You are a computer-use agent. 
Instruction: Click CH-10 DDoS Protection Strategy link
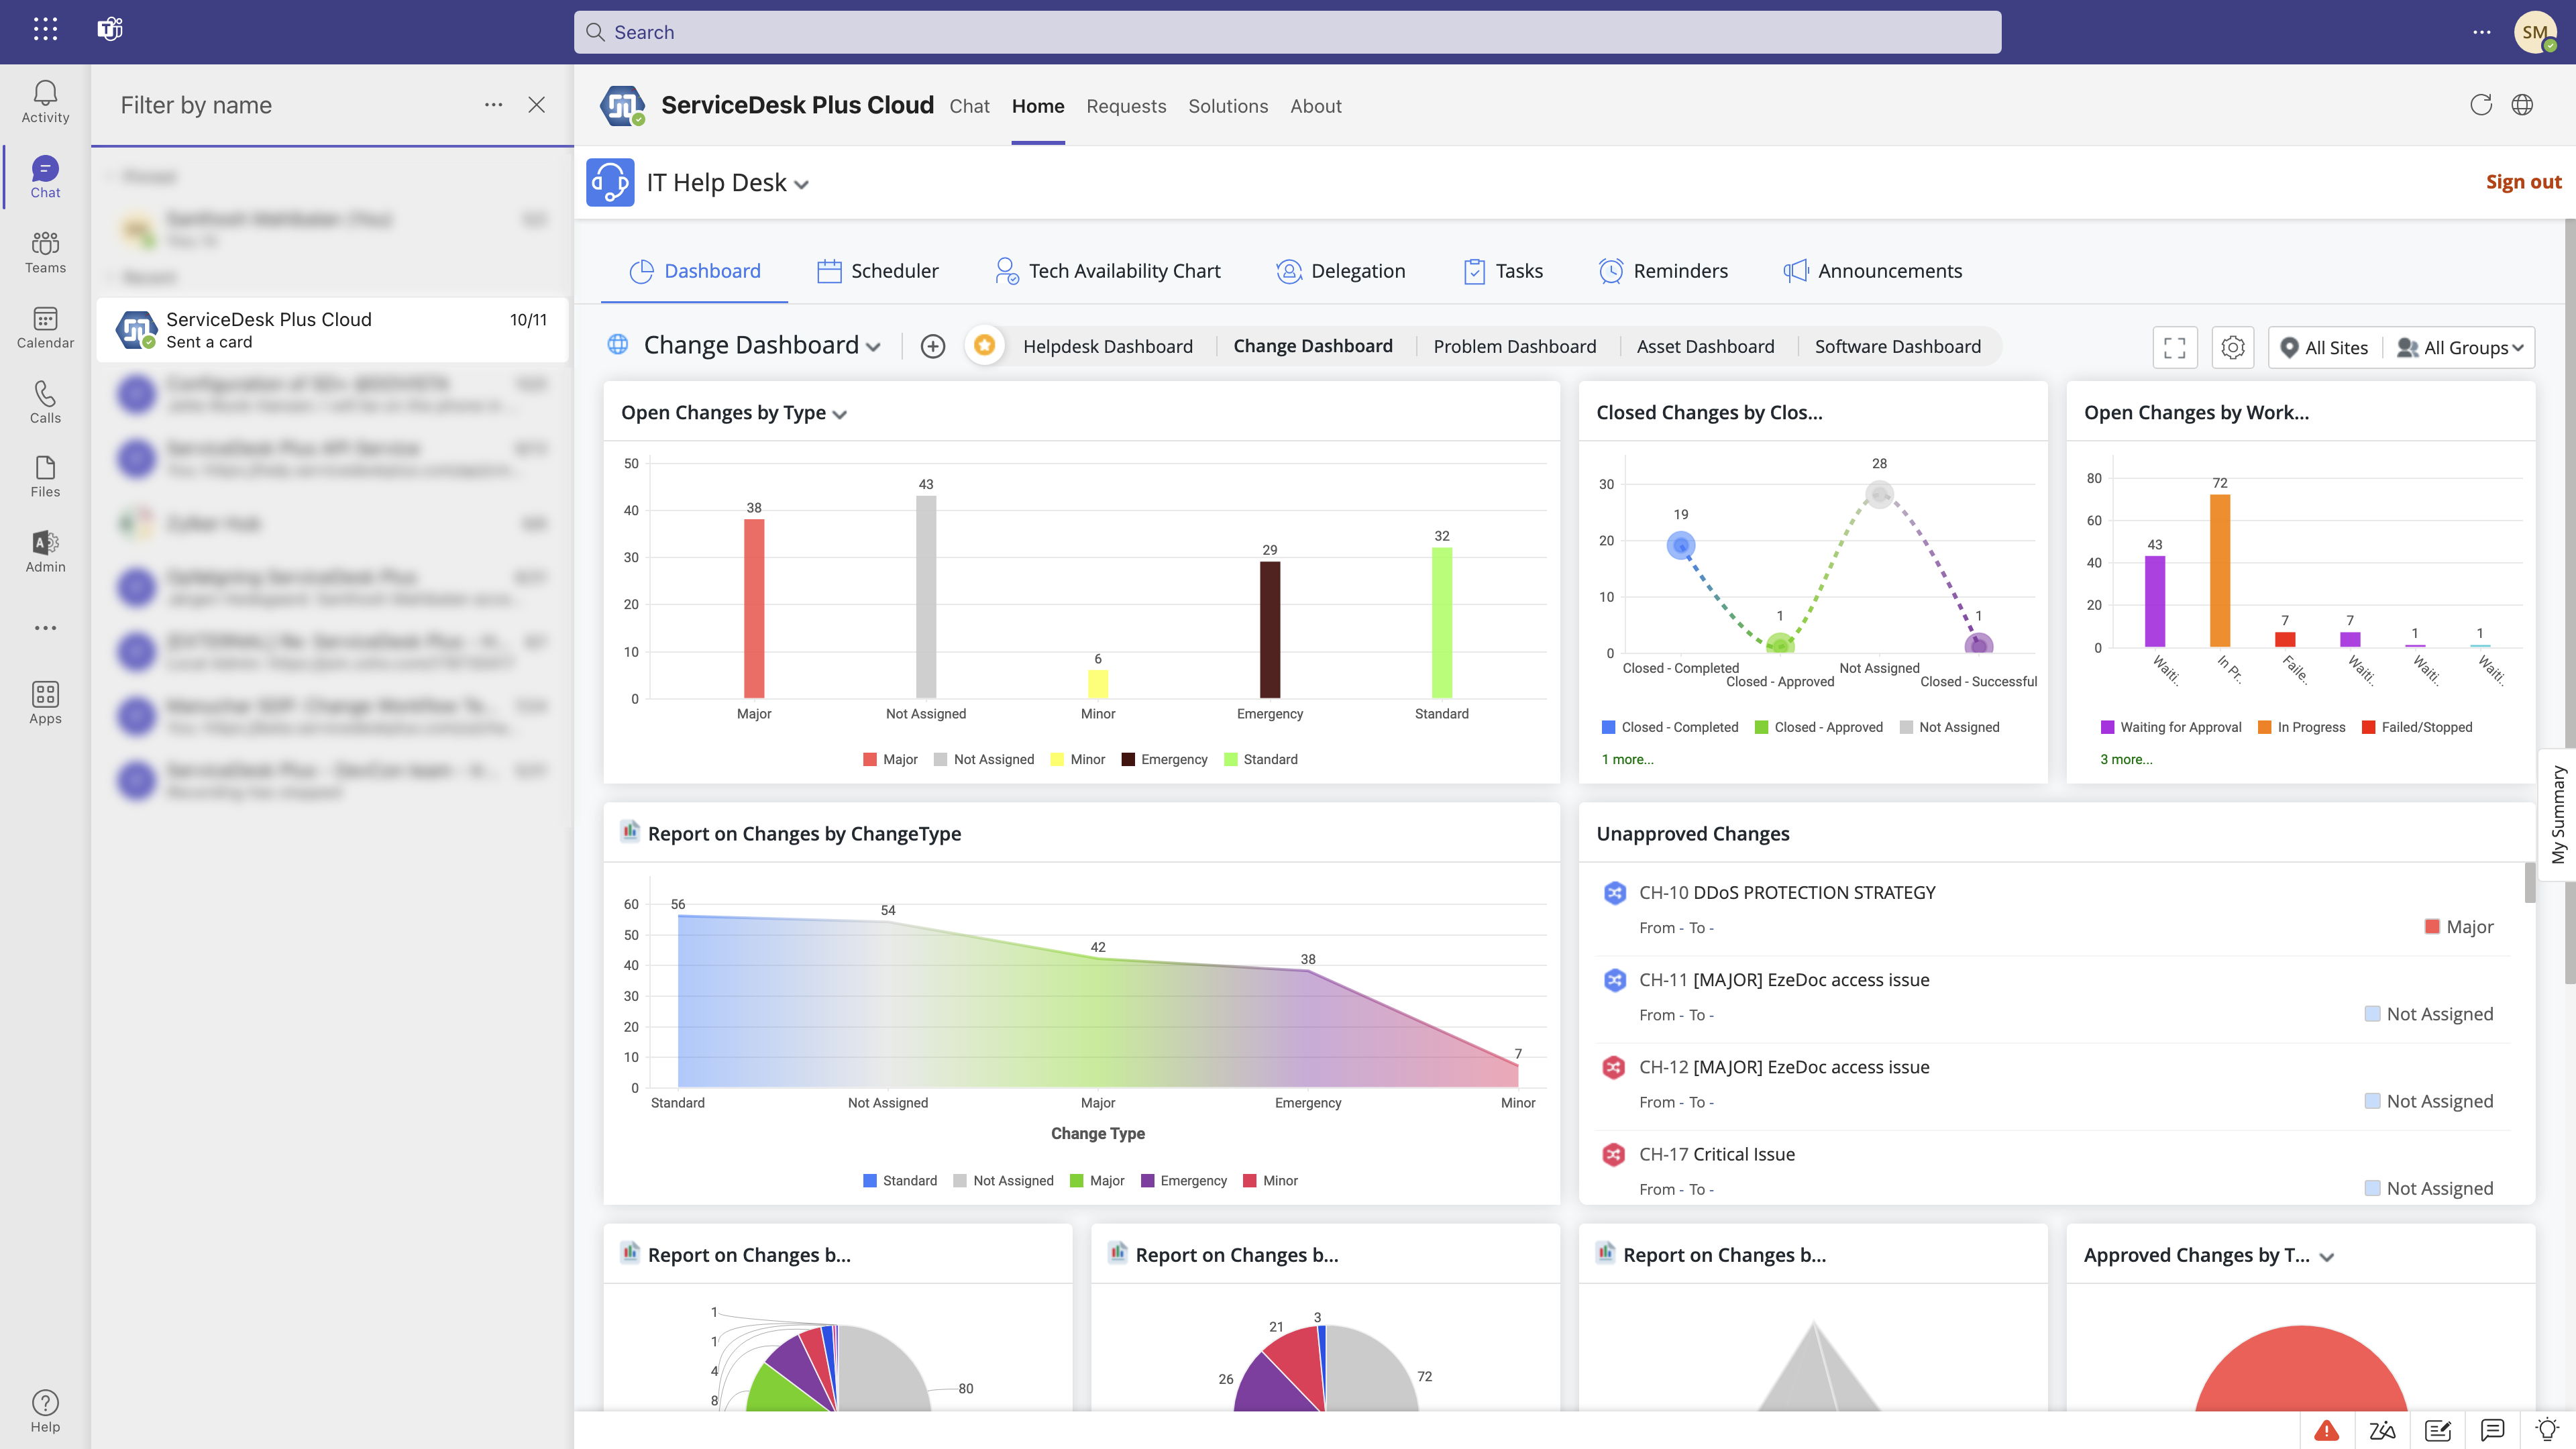coord(1787,892)
